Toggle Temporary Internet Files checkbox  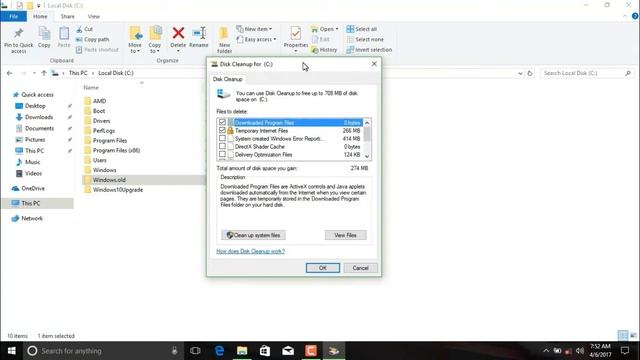(222, 130)
